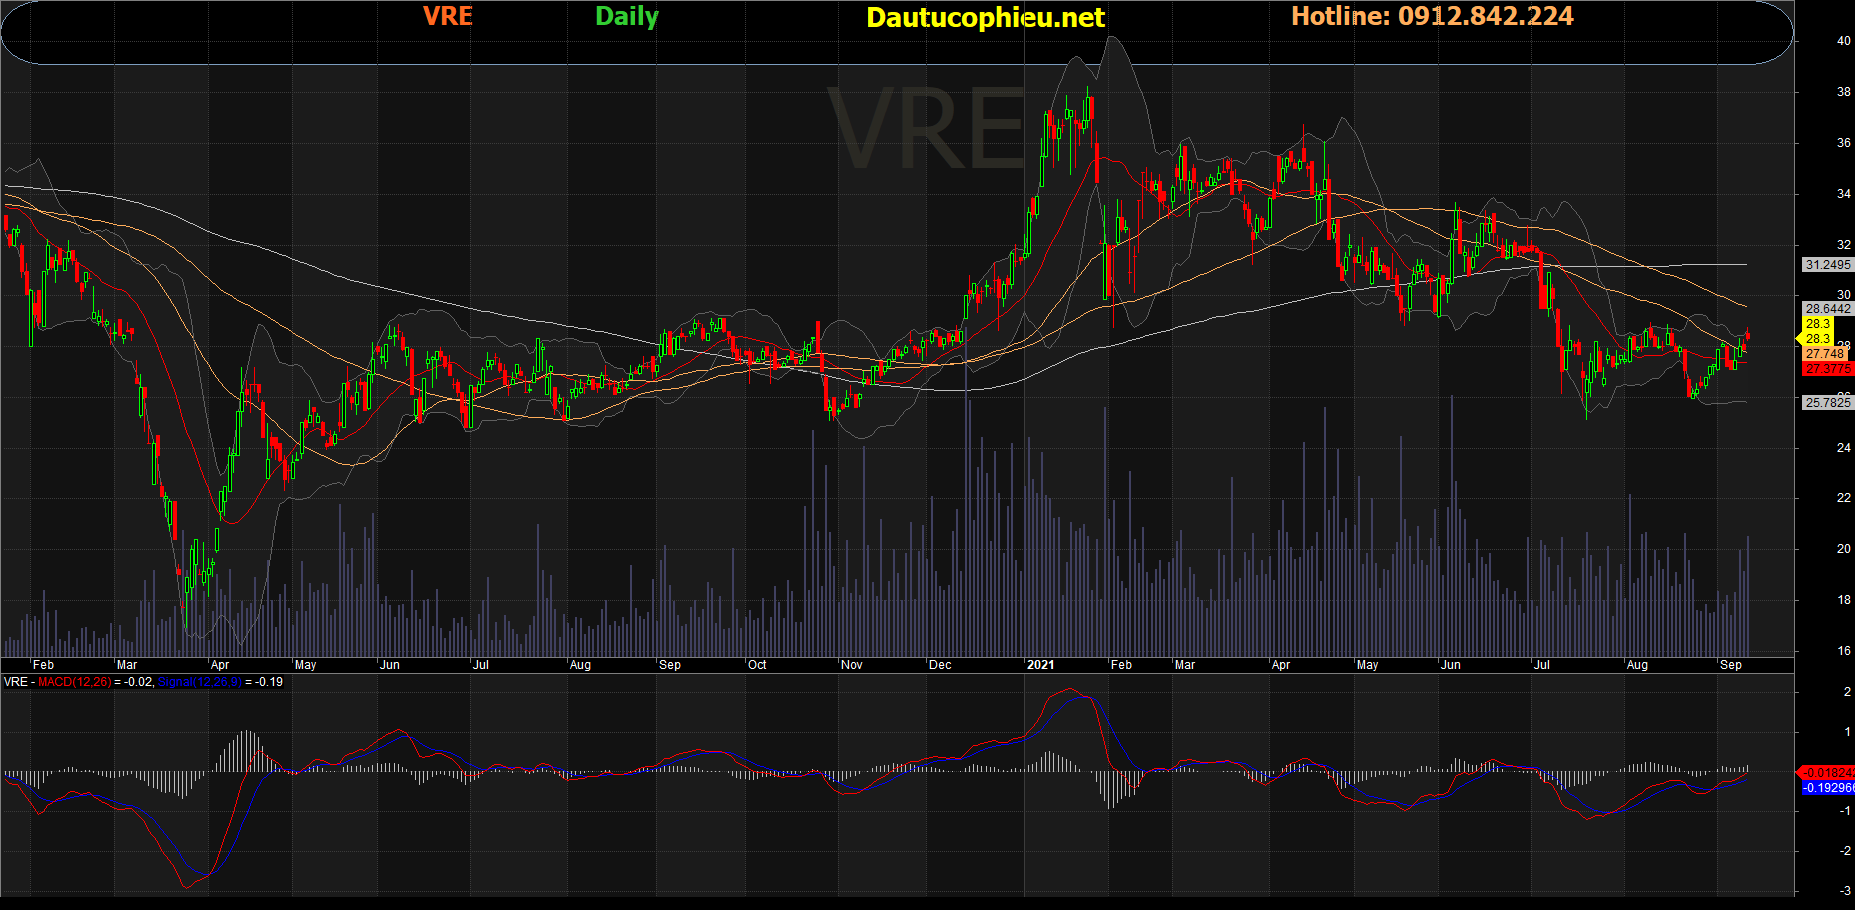Click the 16 level on price axis

pos(1843,651)
